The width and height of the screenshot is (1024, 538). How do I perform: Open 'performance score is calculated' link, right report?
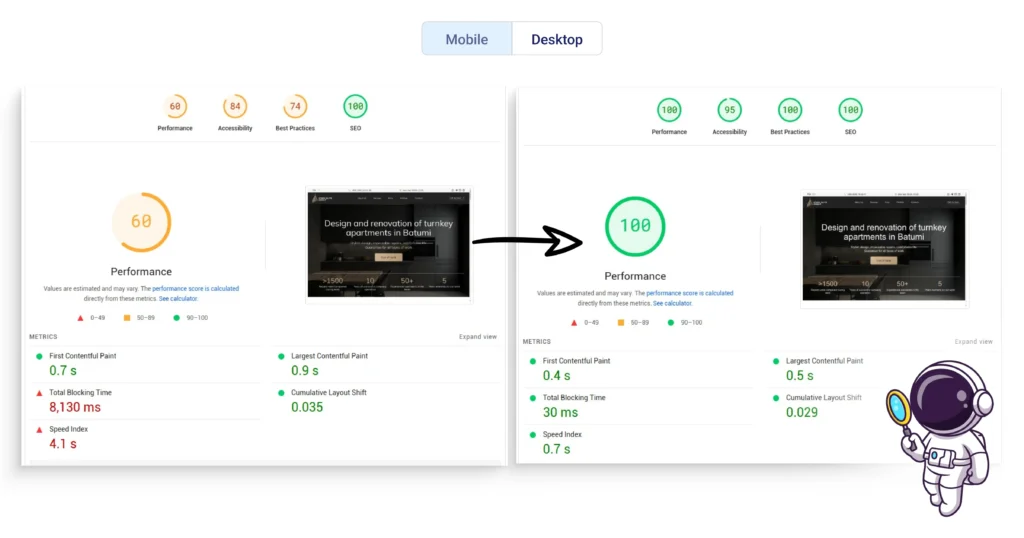point(689,293)
